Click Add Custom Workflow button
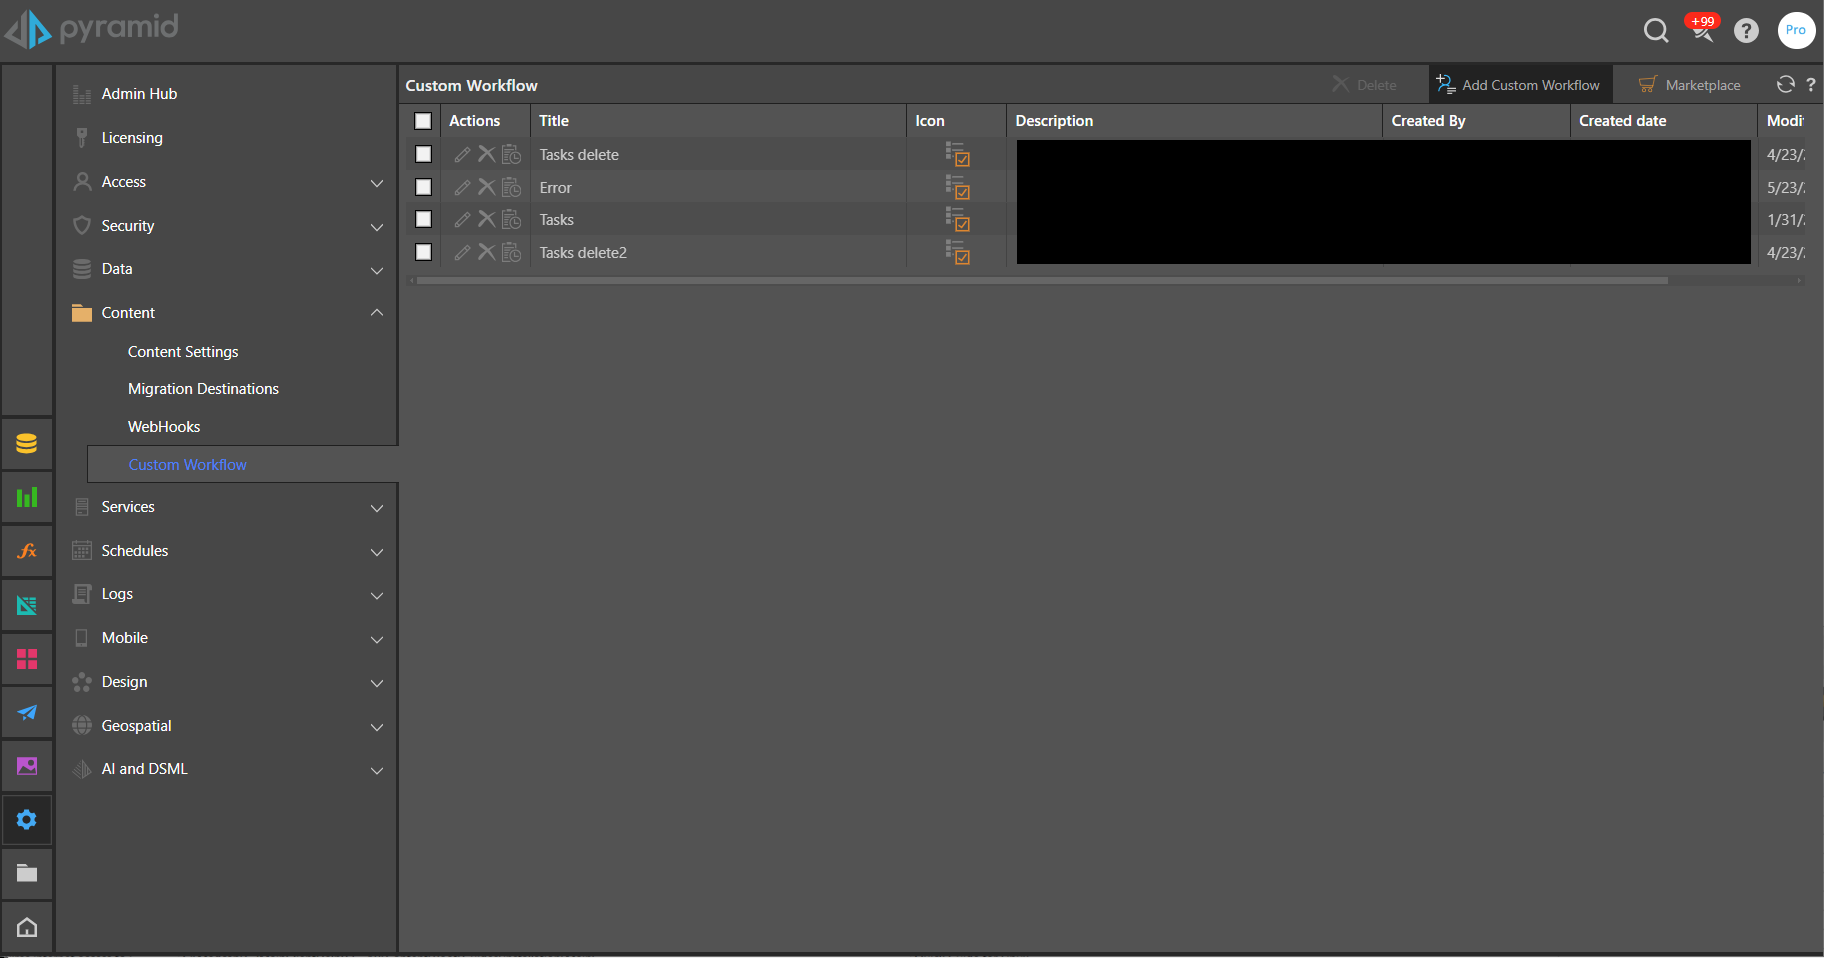Viewport: 1824px width, 958px height. click(1518, 85)
